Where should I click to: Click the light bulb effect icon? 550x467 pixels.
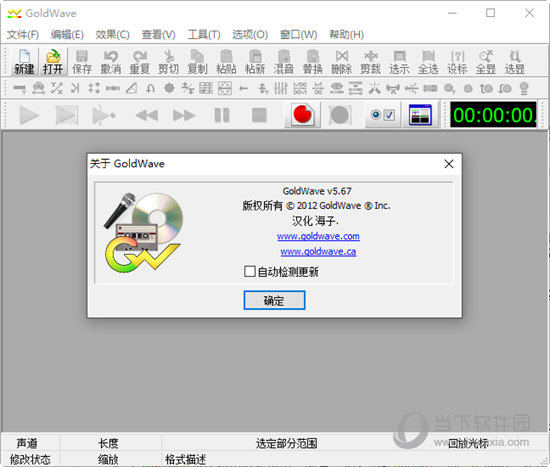click(524, 88)
